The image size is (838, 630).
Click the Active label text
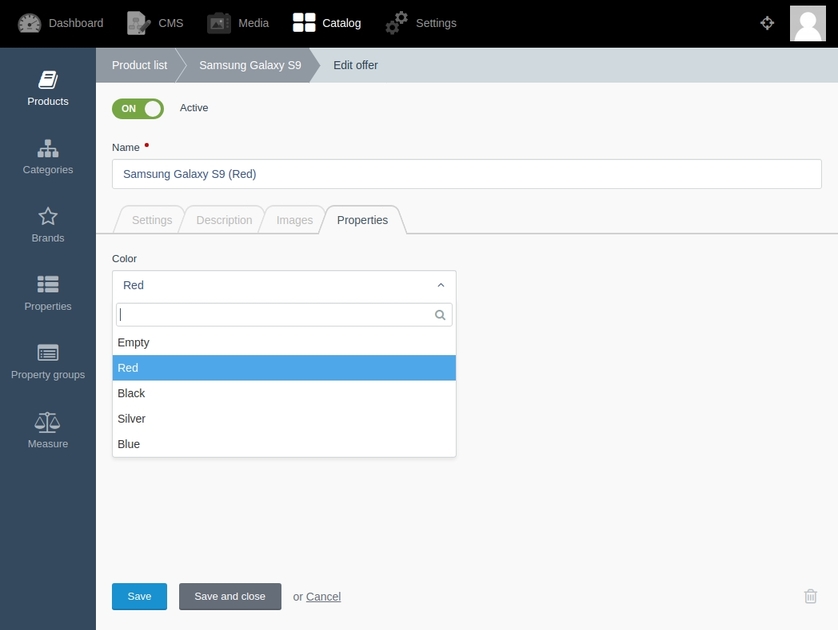click(194, 108)
